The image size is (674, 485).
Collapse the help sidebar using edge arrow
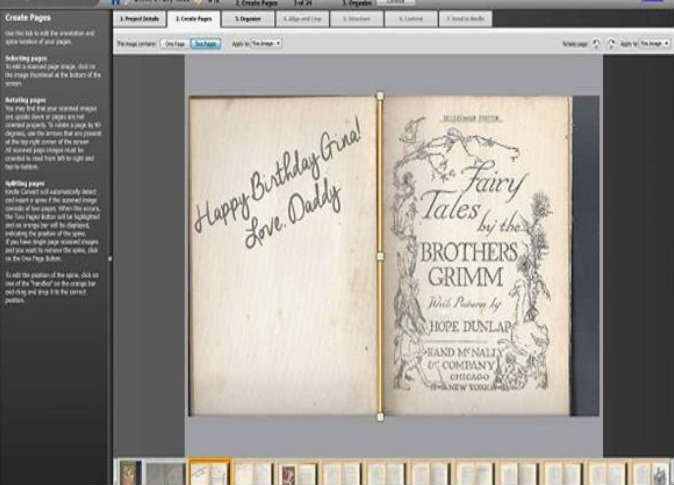tap(110, 258)
